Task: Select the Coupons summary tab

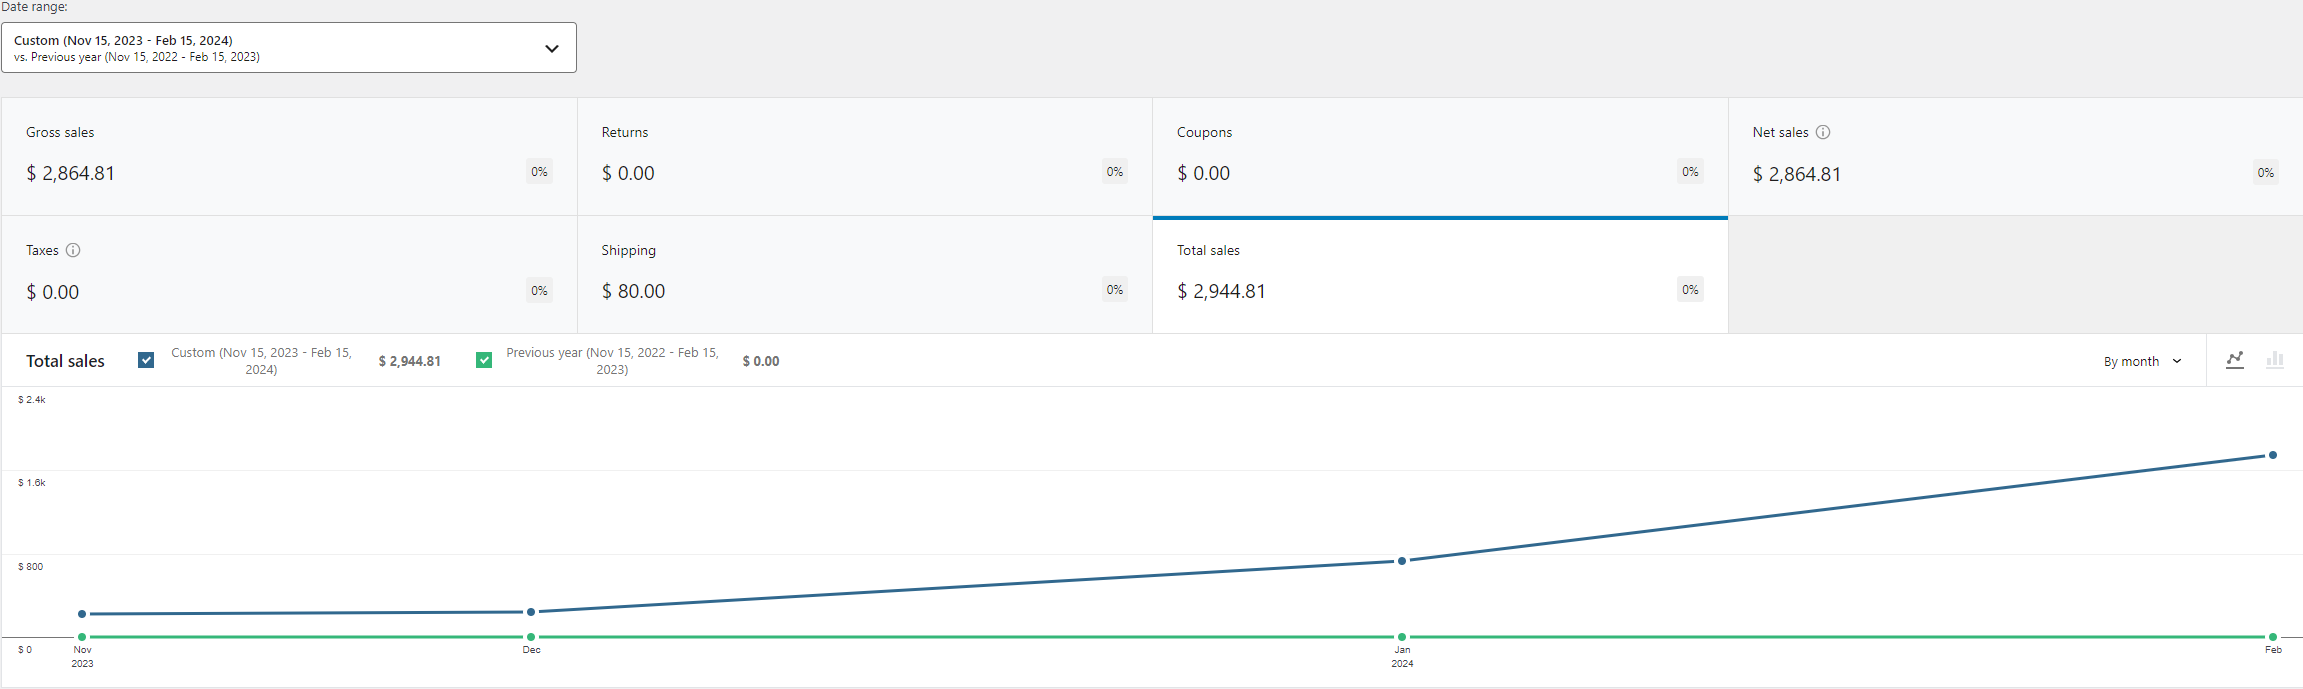Action: (x=1439, y=156)
